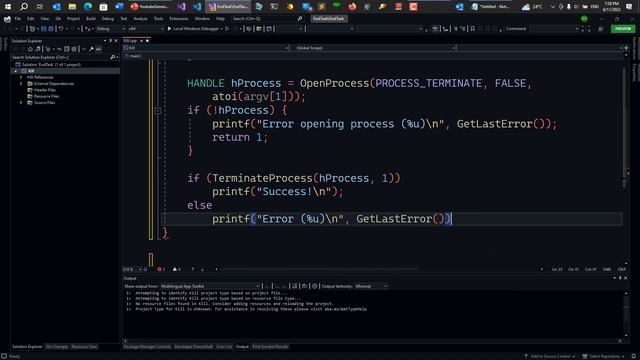Open Microsoft Edge from the taskbar
This screenshot has height=360, width=640.
[x=88, y=7]
